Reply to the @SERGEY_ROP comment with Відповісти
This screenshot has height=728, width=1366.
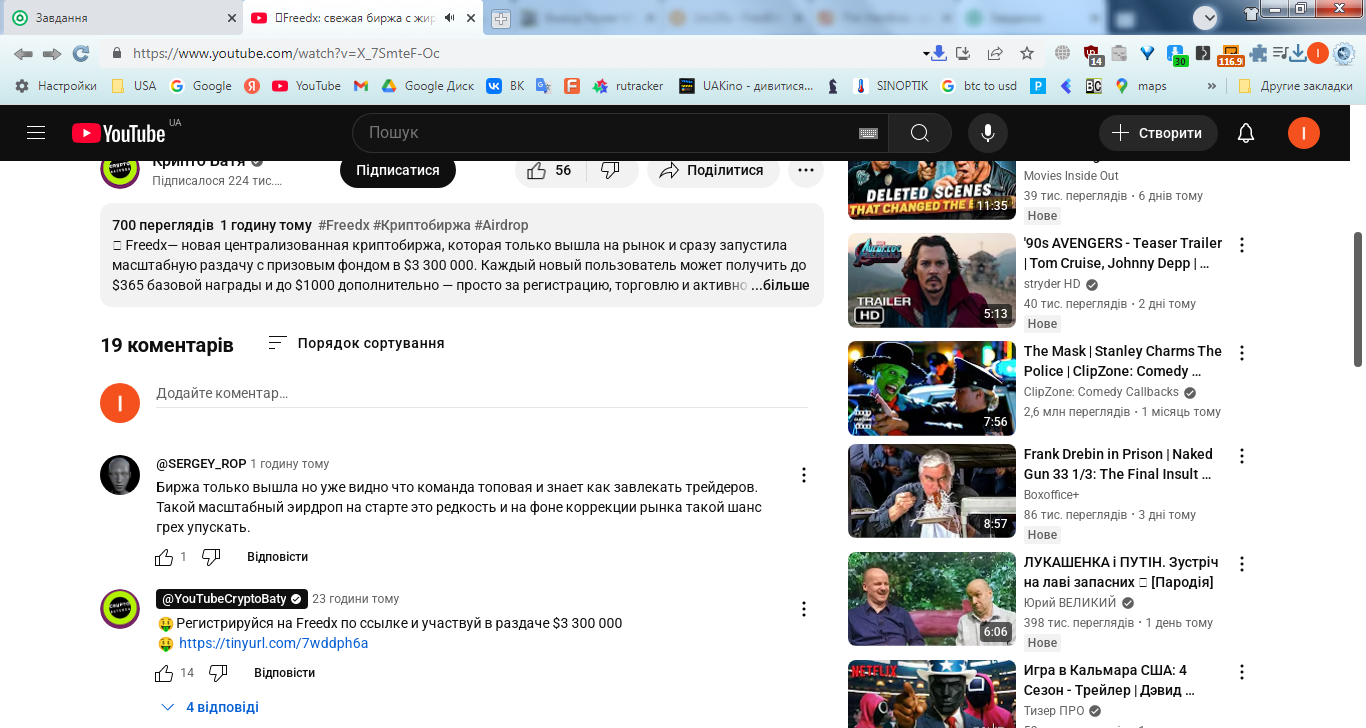(277, 557)
